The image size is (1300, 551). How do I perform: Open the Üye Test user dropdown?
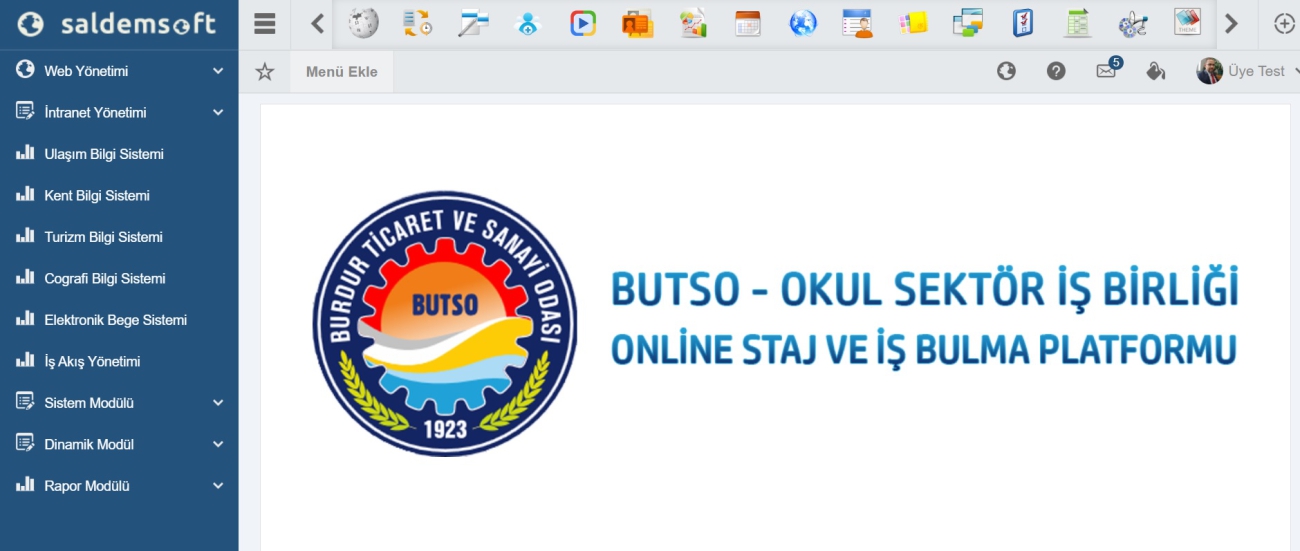[1248, 71]
